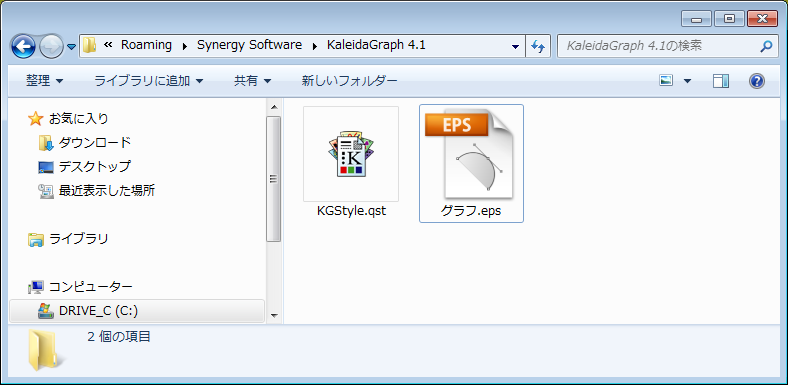Viewport: 788px width, 385px height.
Task: Click the Forward navigation arrow button
Action: [51, 47]
